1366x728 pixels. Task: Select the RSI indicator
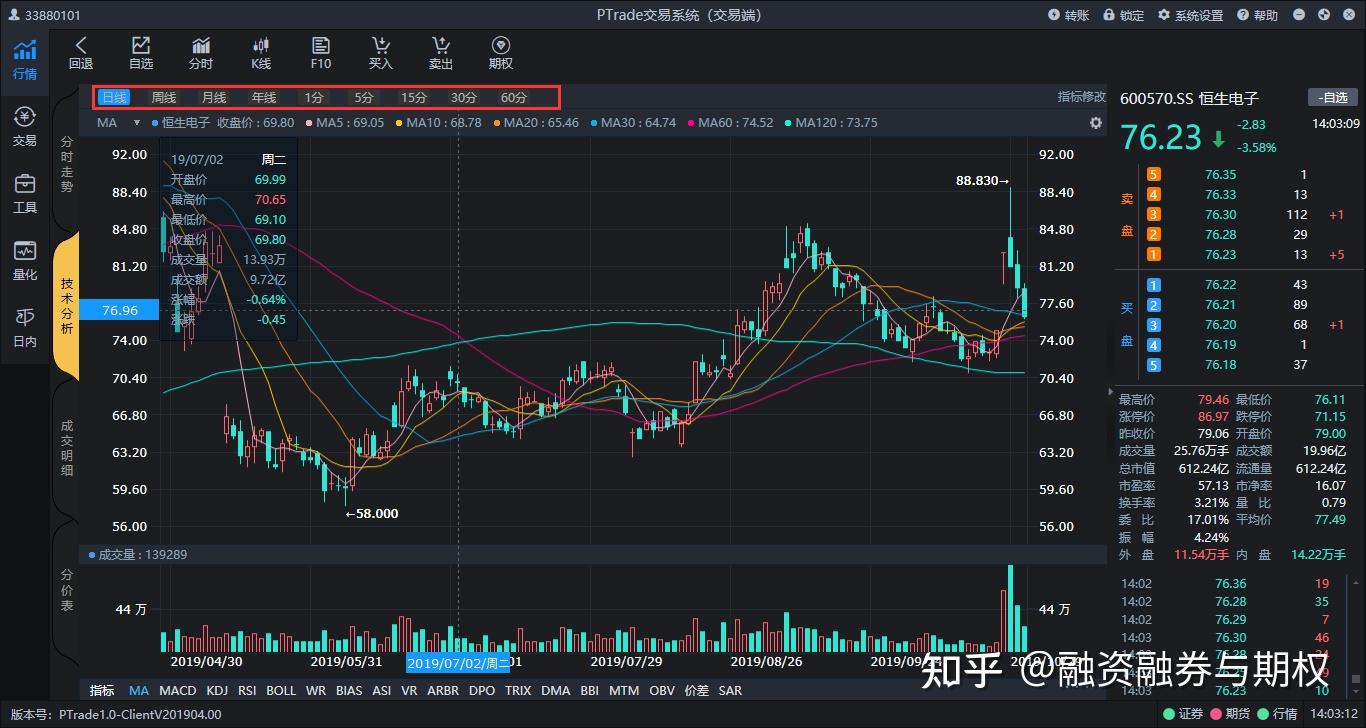coord(247,690)
